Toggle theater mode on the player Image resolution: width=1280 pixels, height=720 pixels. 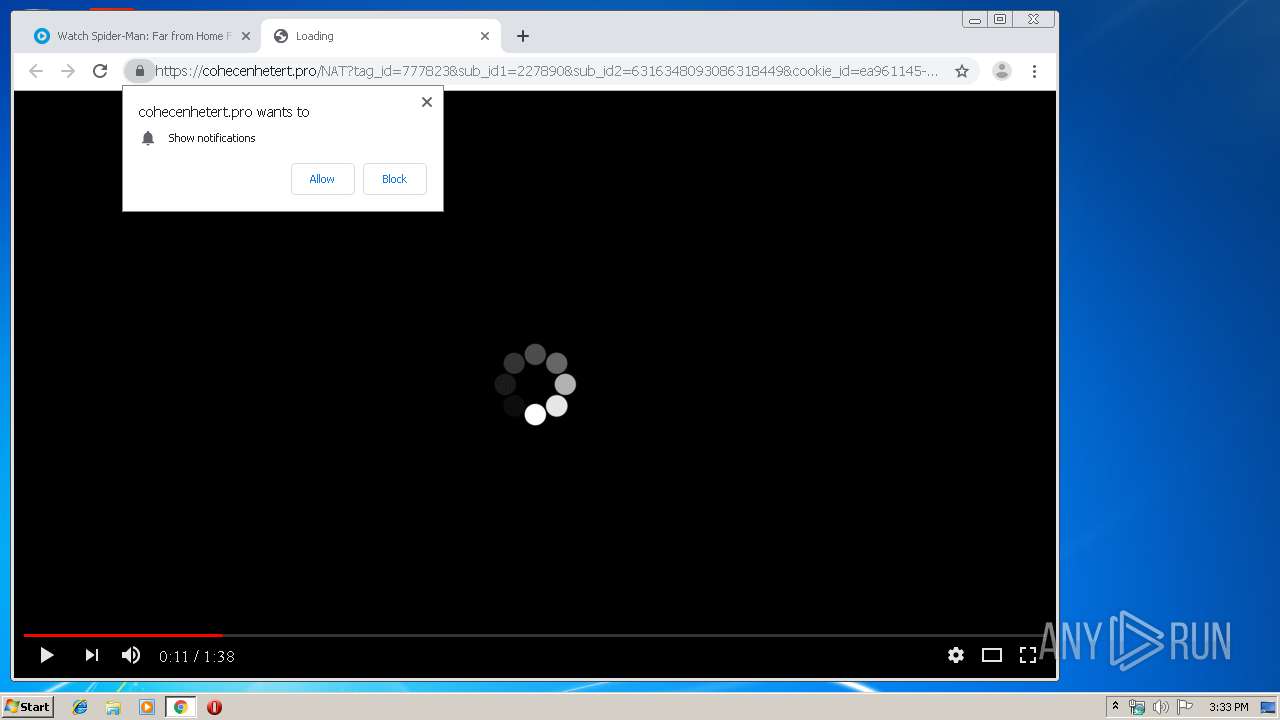coord(991,655)
